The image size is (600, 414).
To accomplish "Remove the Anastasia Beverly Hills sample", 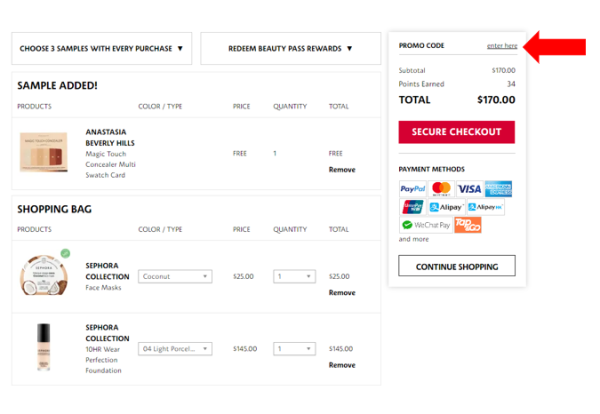I will (x=341, y=170).
